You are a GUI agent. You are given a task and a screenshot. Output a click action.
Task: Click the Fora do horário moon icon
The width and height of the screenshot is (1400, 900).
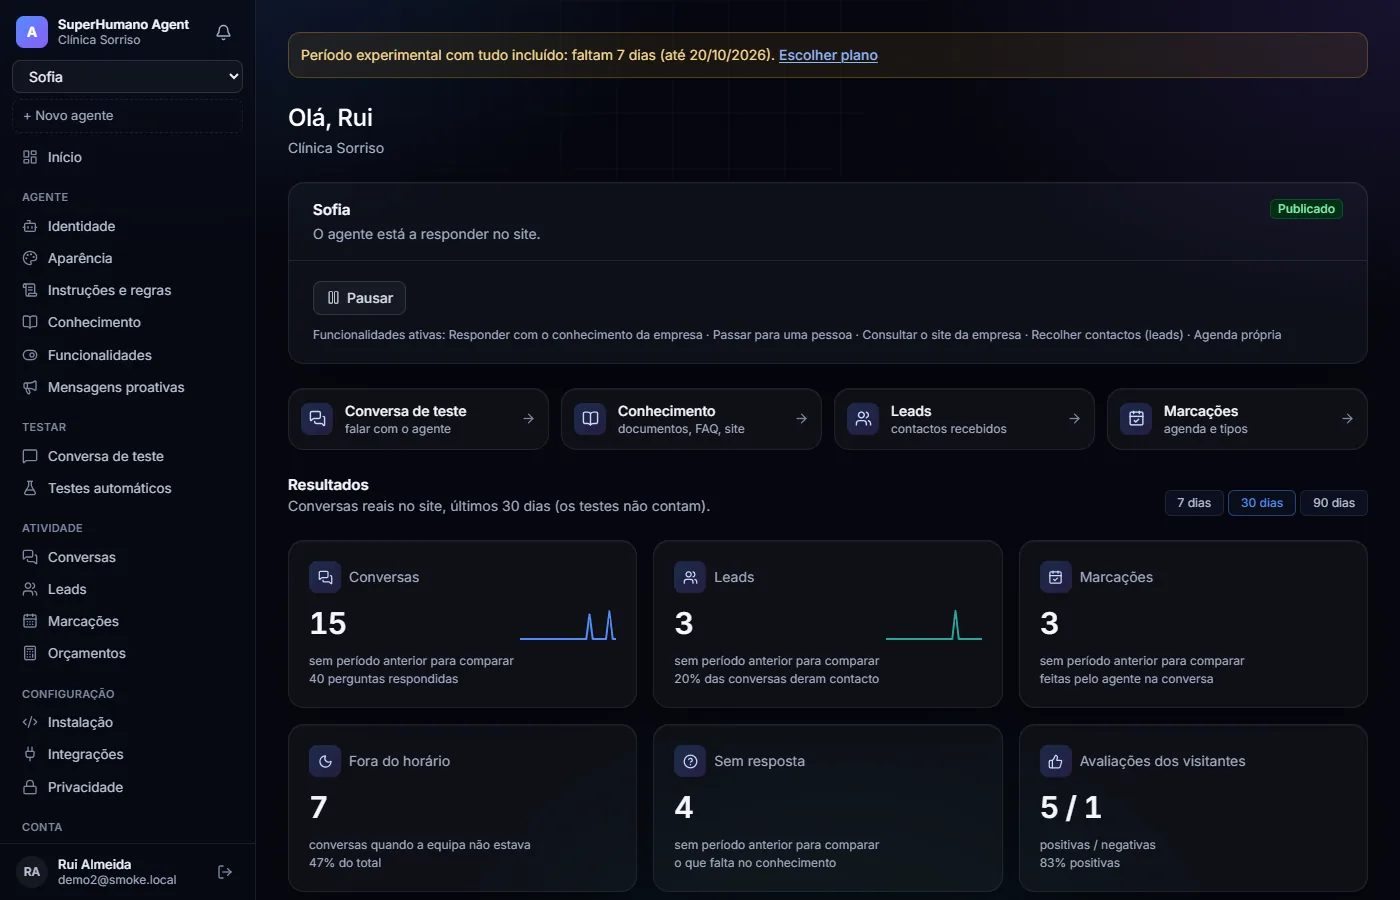coord(325,761)
